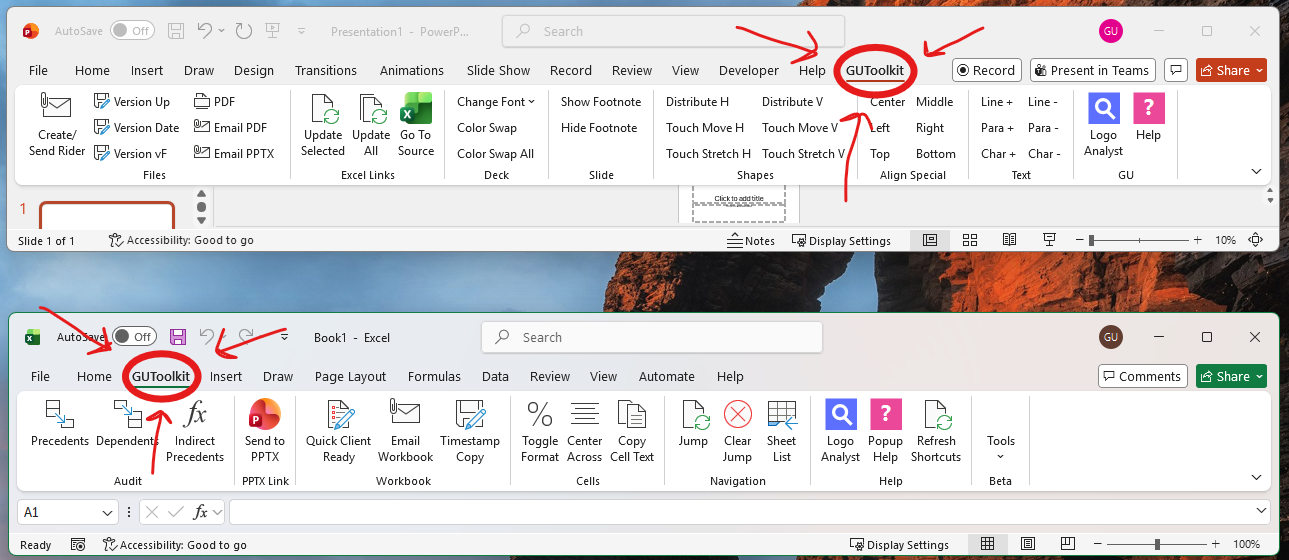The width and height of the screenshot is (1289, 560).
Task: Click Version Date in PowerPoint ribbon
Action: pos(136,127)
